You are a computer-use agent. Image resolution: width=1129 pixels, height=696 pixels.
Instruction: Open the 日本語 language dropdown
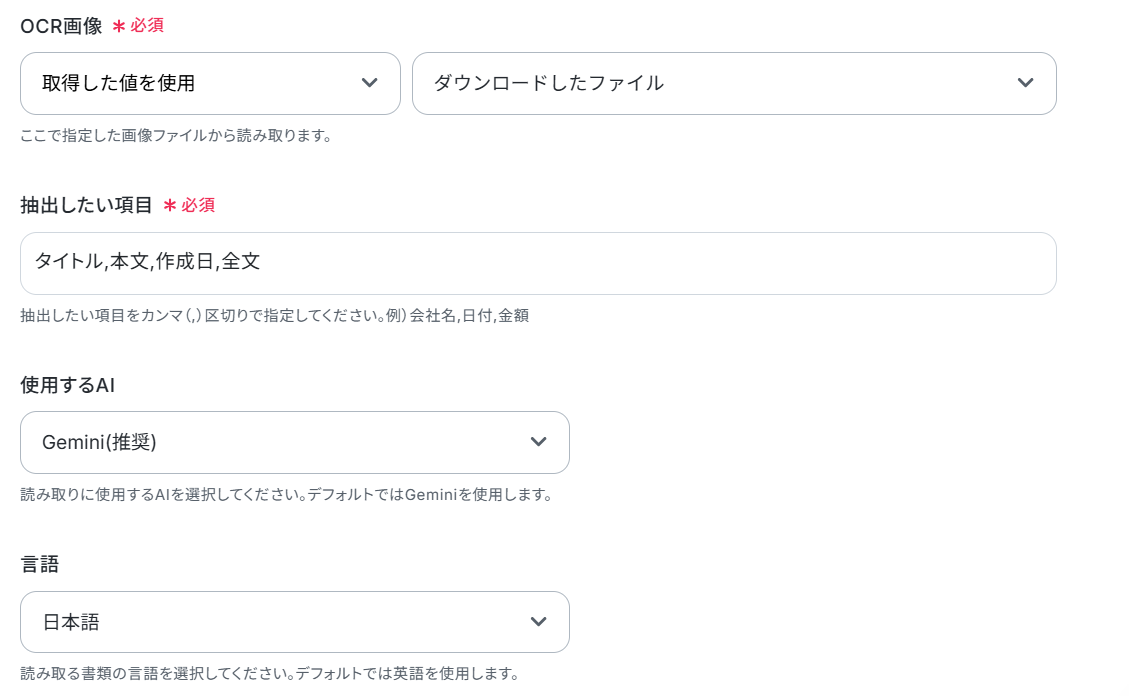click(x=294, y=623)
